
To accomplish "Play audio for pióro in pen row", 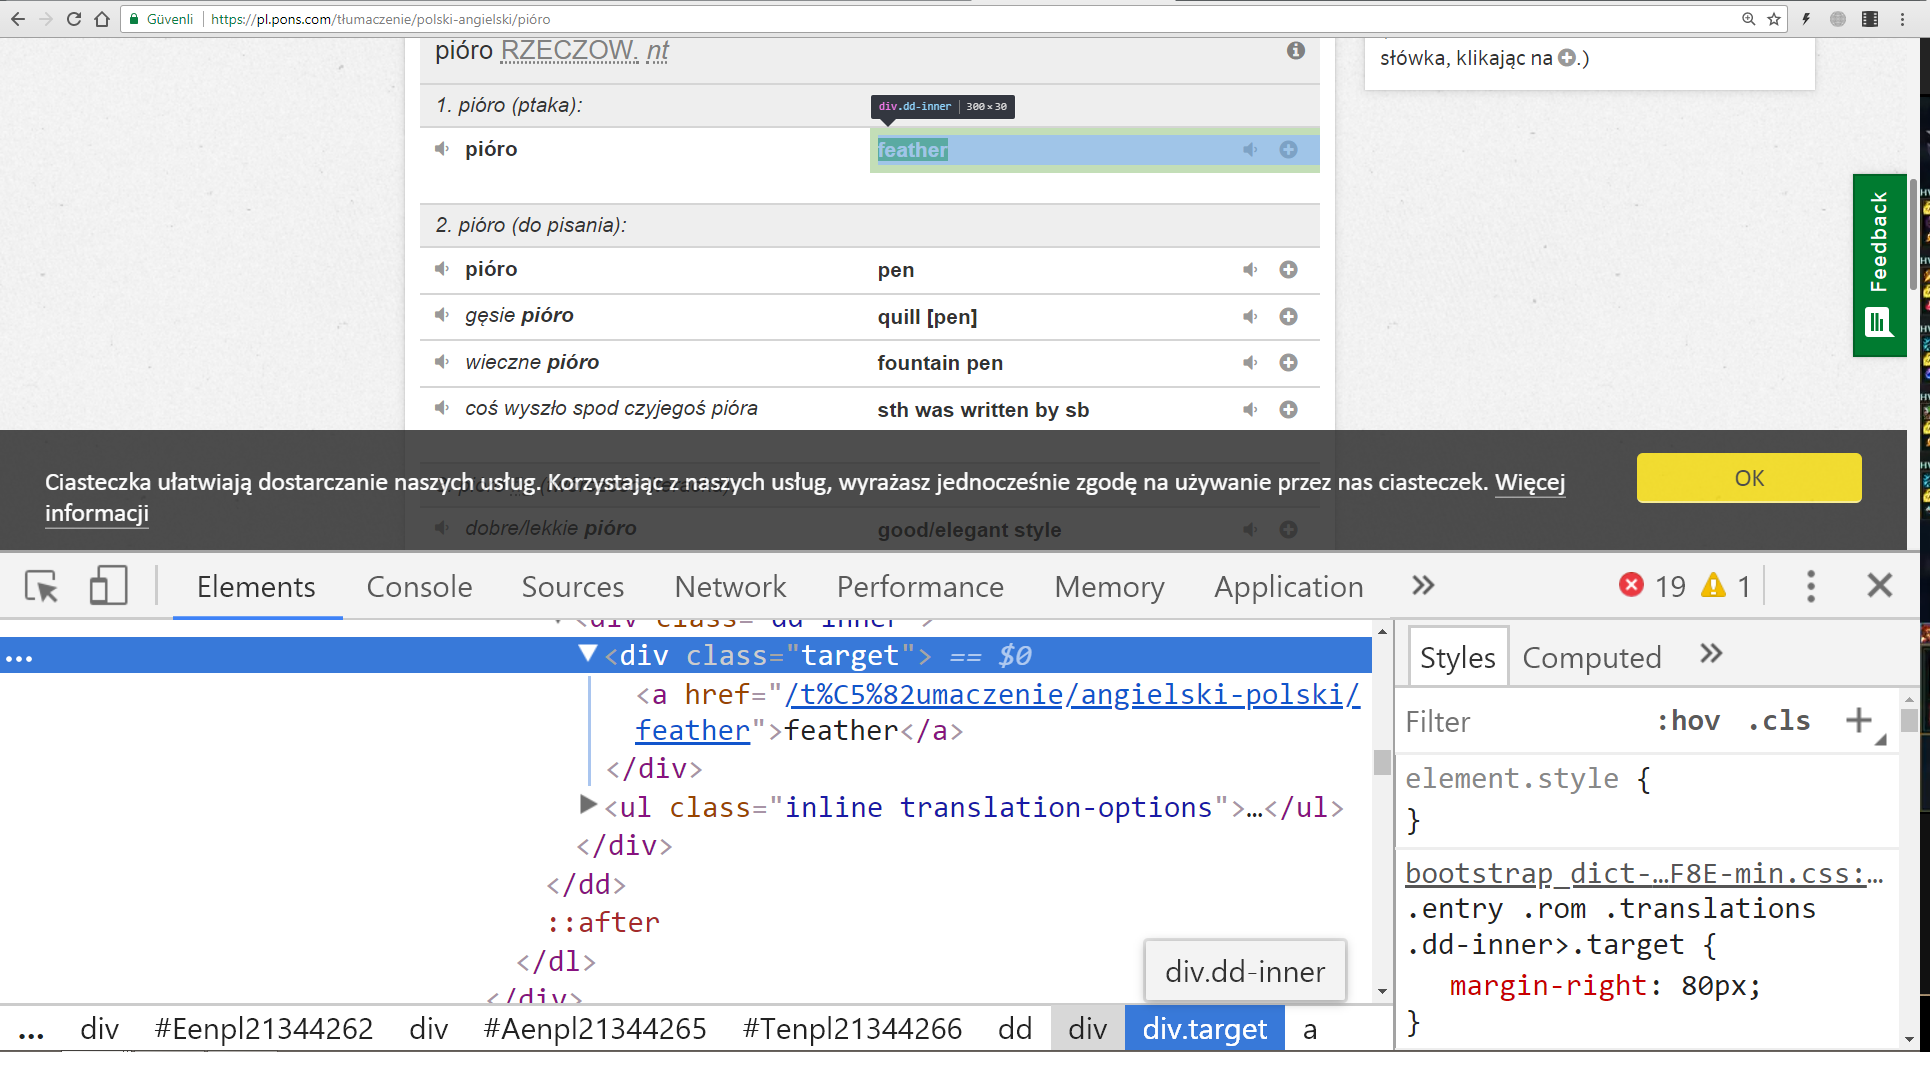I will coord(442,269).
